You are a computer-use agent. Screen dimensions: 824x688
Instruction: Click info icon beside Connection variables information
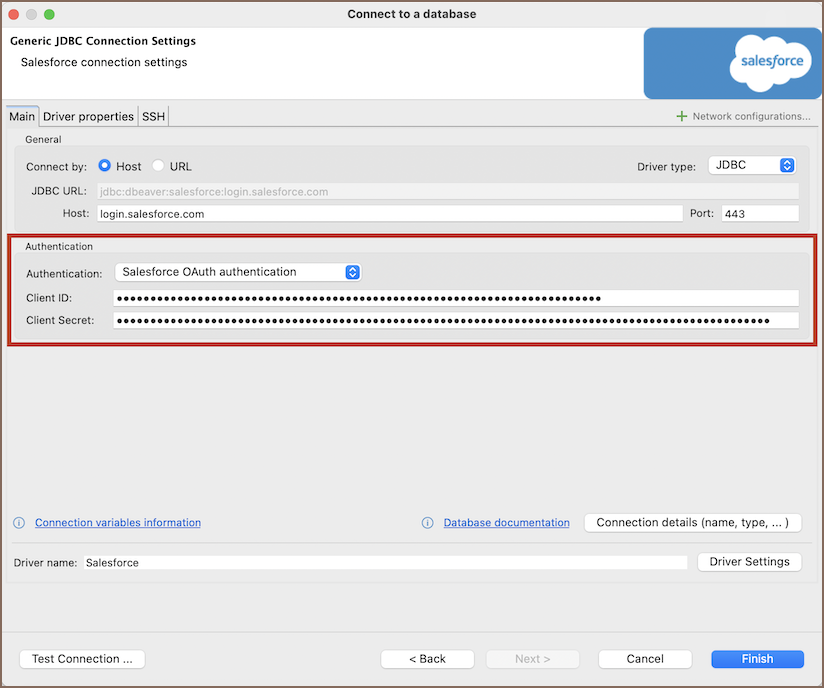click(x=19, y=523)
